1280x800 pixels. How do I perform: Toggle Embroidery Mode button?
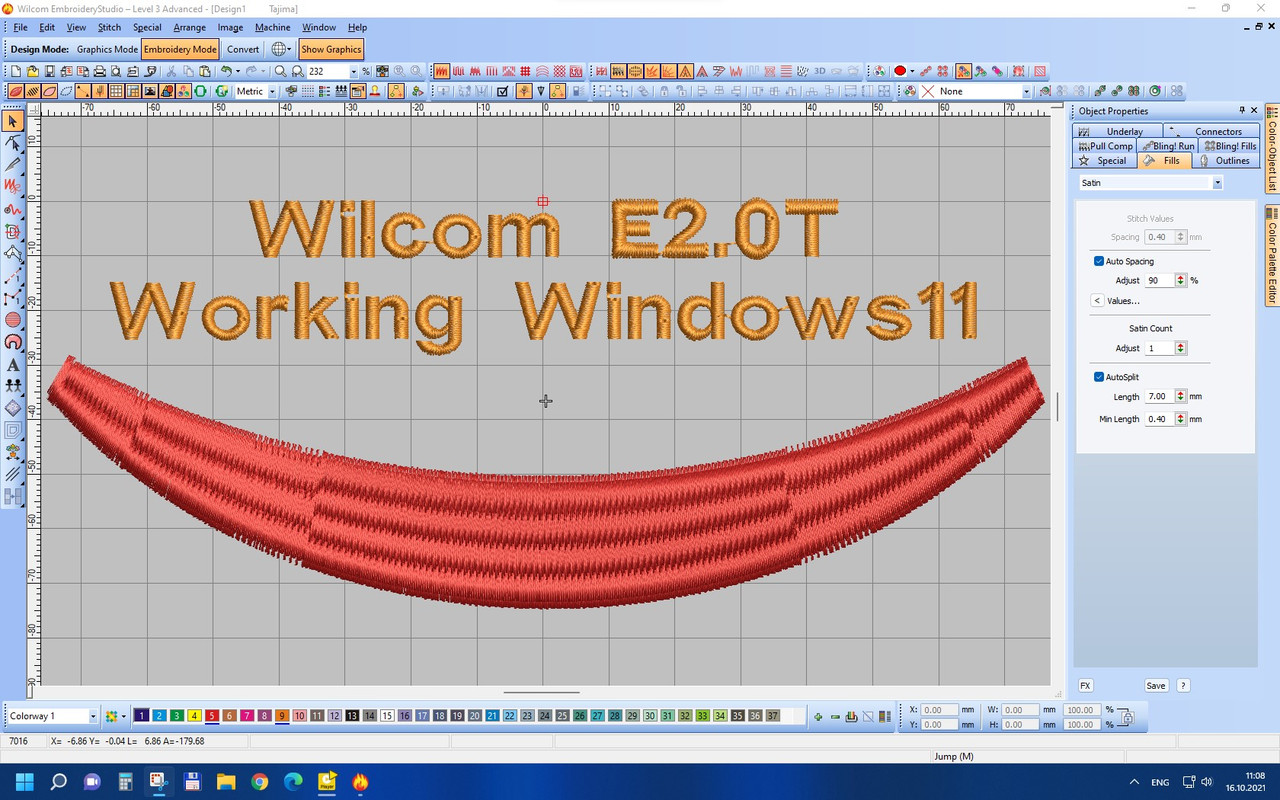click(180, 49)
